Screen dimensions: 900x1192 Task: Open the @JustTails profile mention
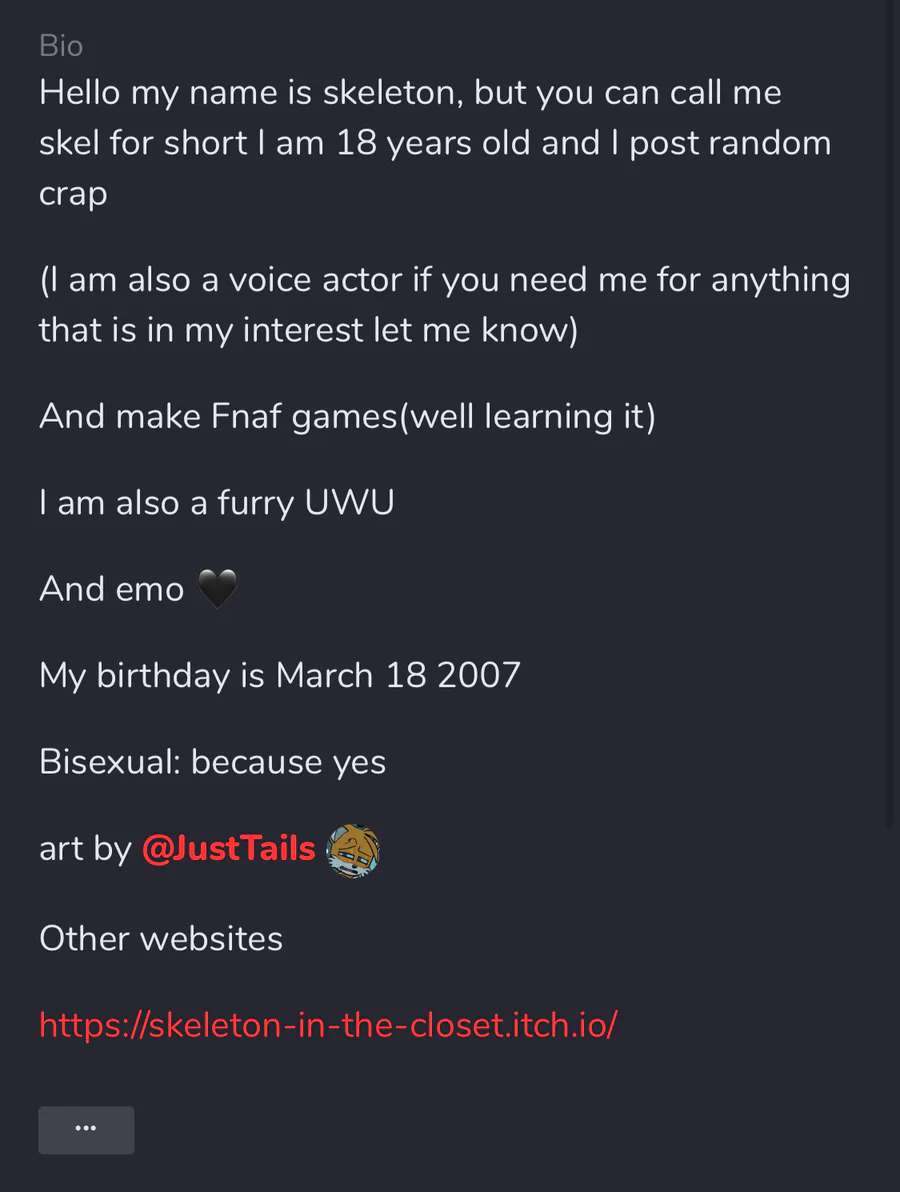click(x=228, y=848)
